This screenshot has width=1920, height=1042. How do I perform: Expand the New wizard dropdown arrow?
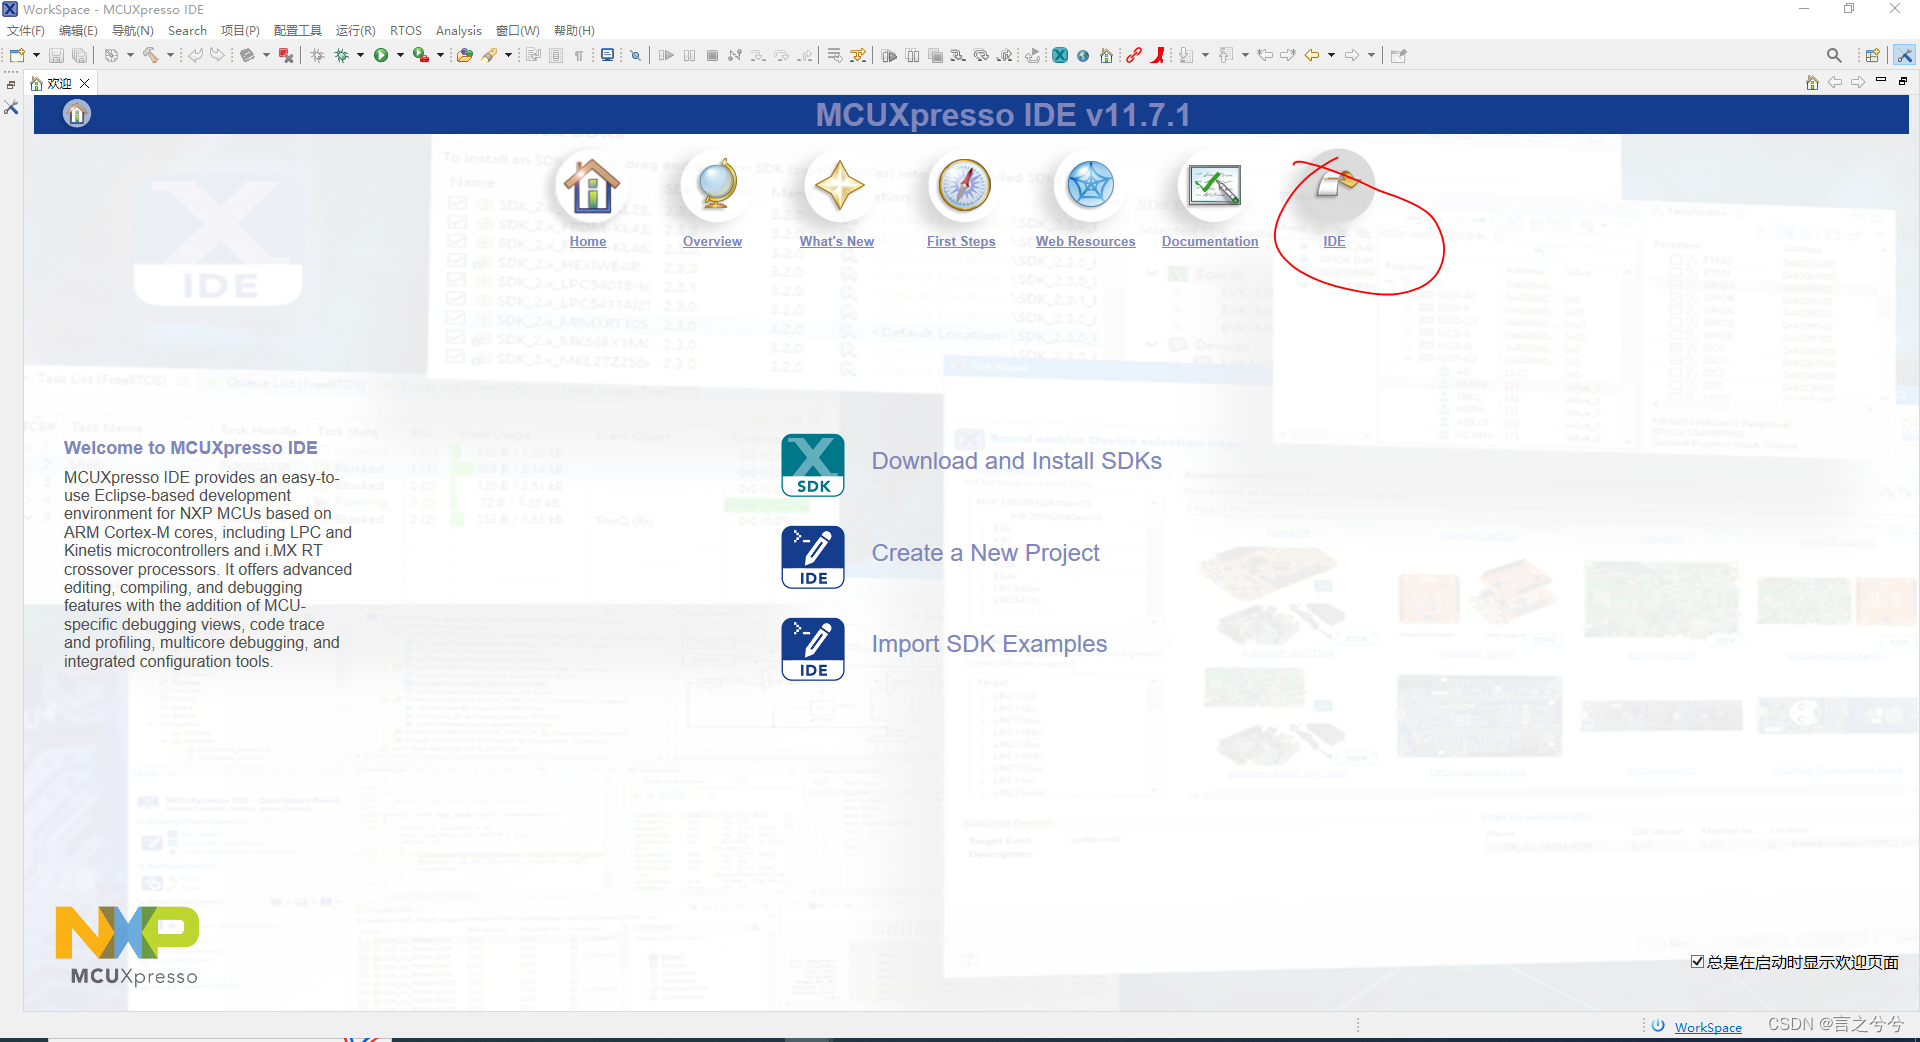tap(36, 55)
